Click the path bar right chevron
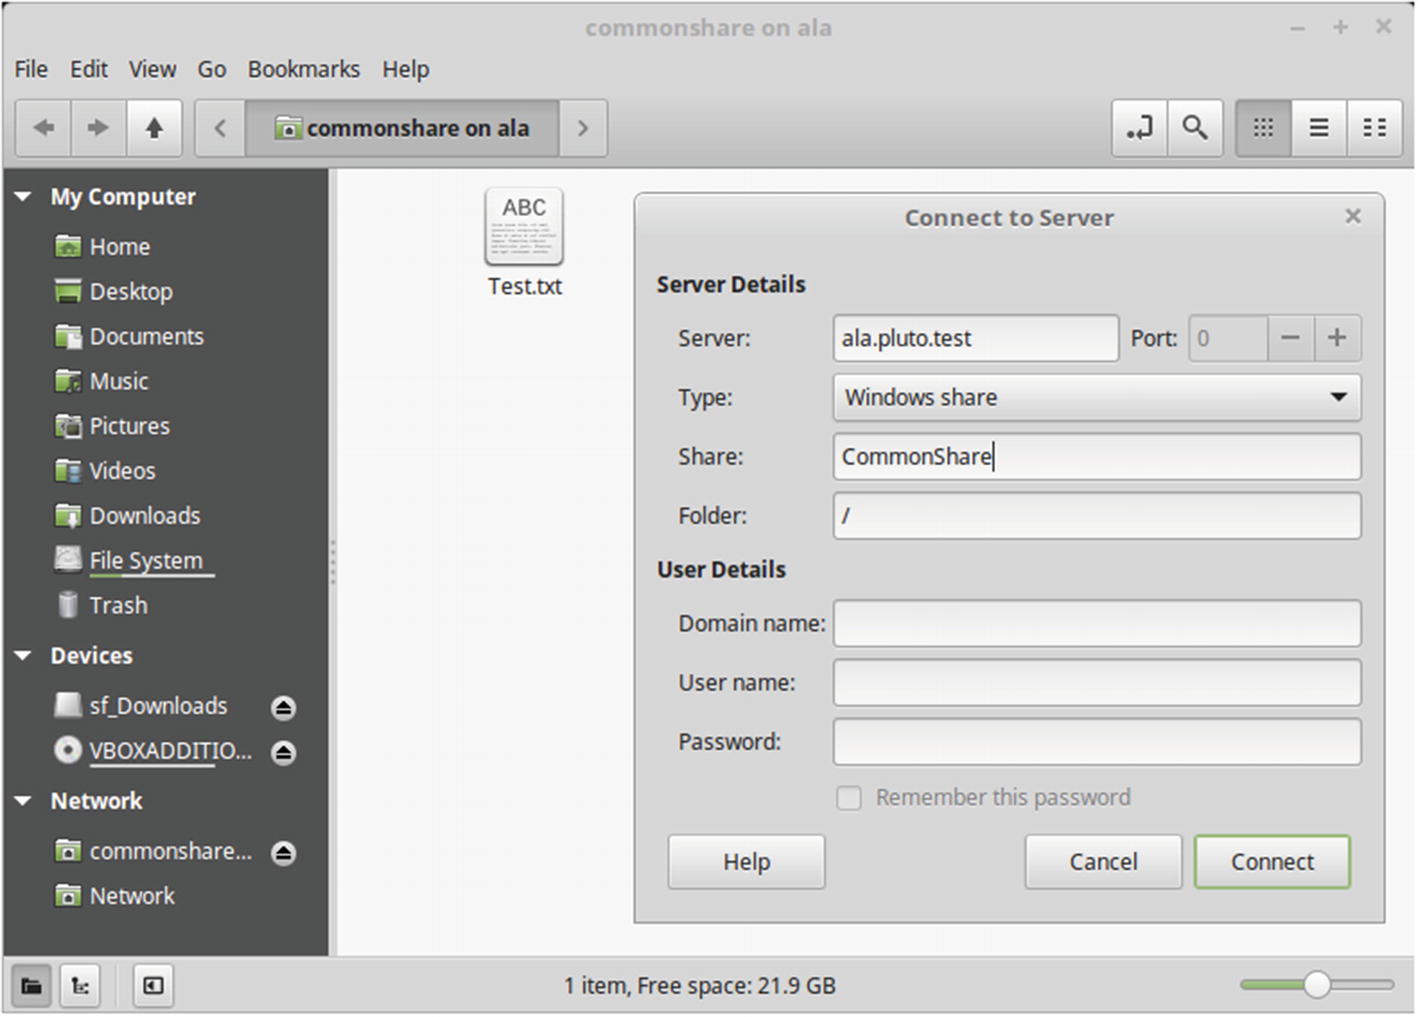Viewport: 1418px width, 1017px height. (x=583, y=128)
